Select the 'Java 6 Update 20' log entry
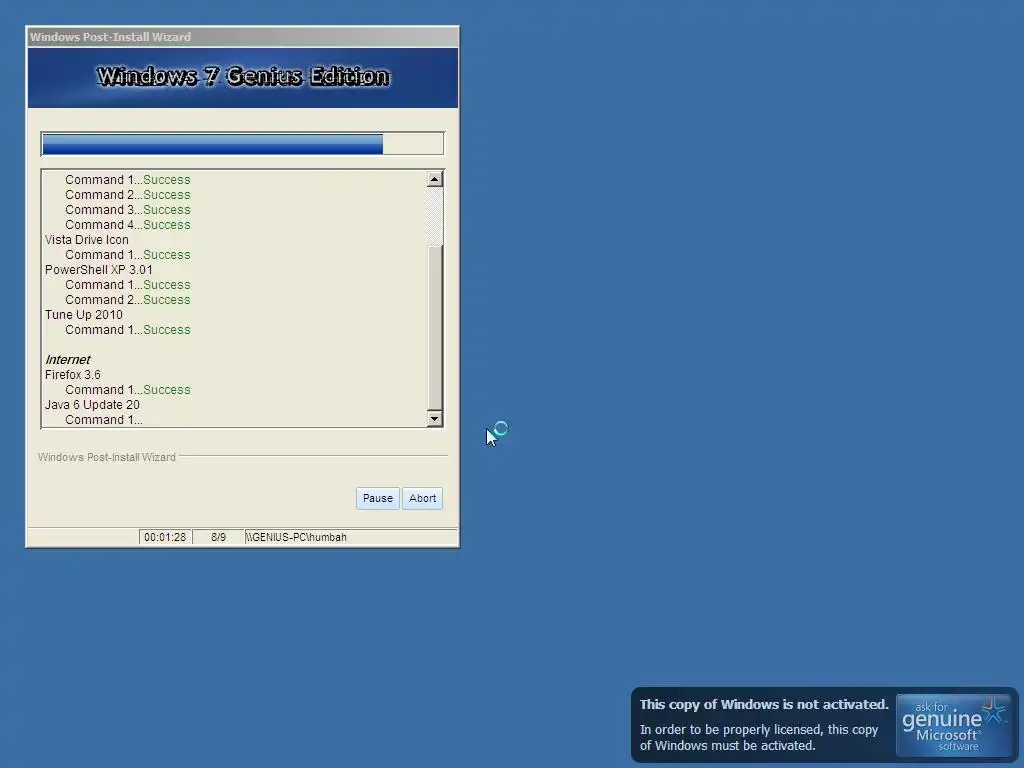This screenshot has width=1024, height=768. click(92, 405)
